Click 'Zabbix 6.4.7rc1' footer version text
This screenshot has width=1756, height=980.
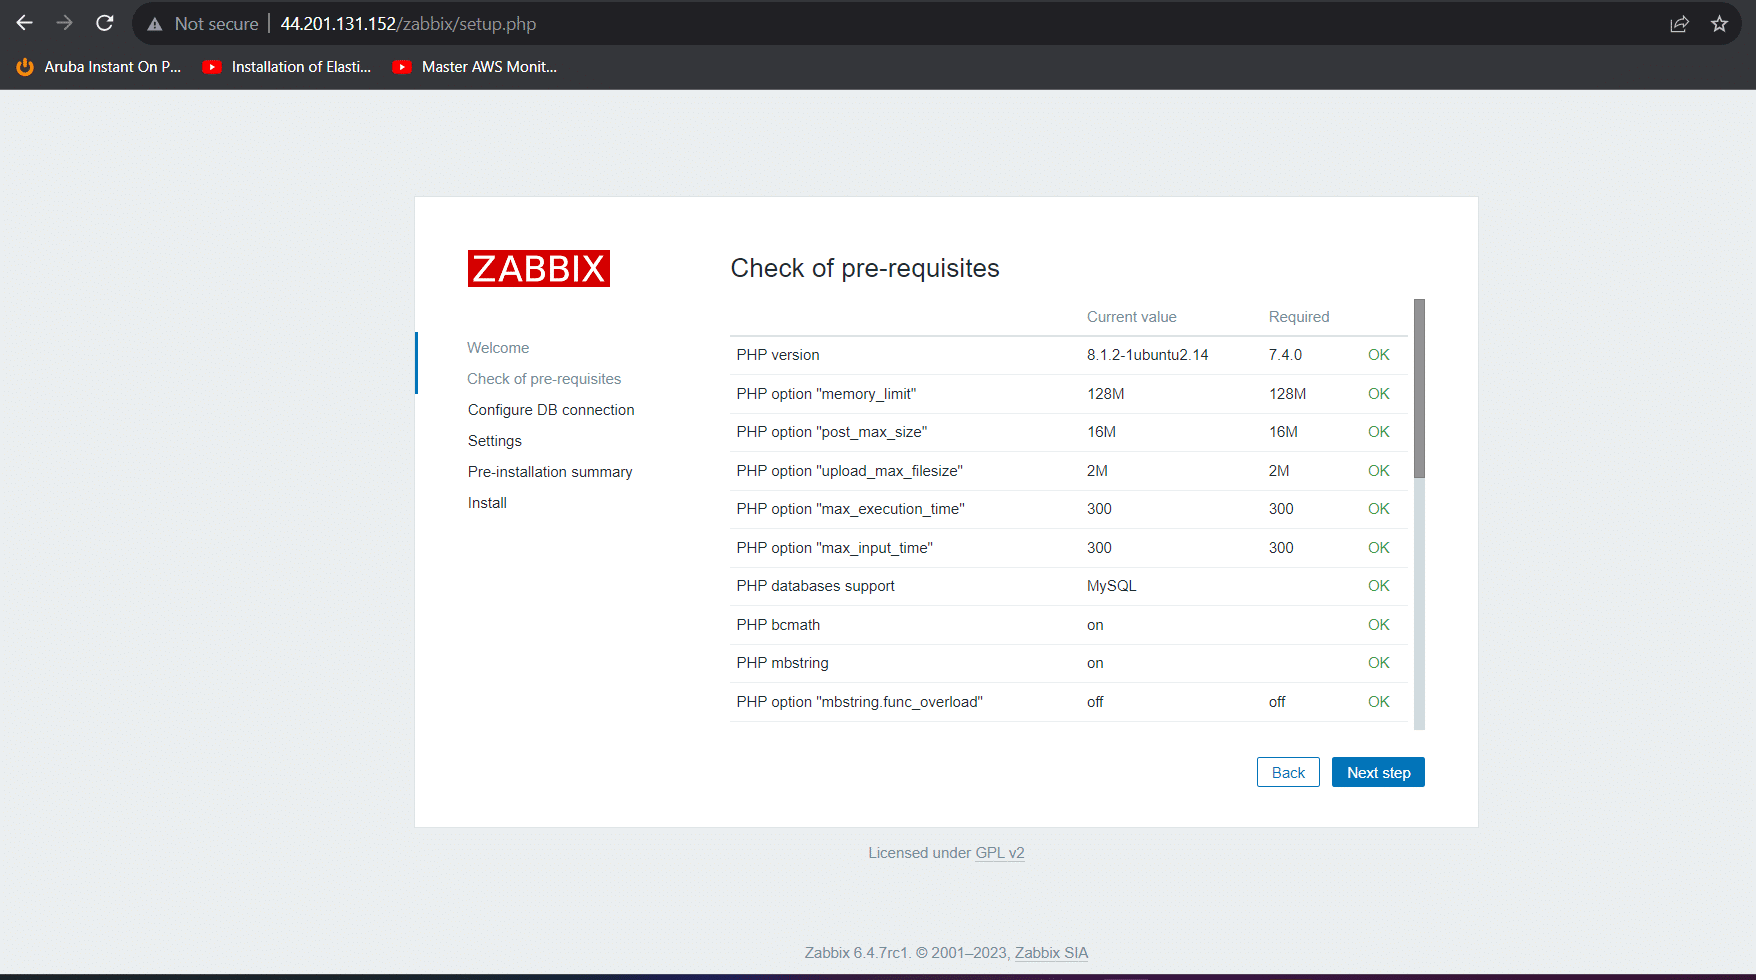click(x=856, y=953)
